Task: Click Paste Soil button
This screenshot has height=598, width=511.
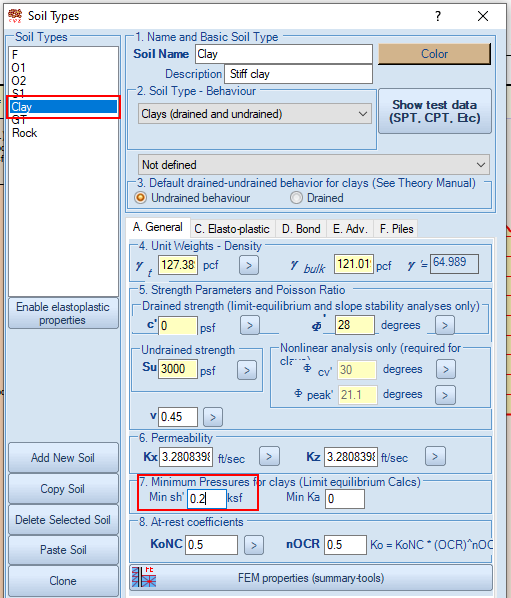Action: click(63, 550)
